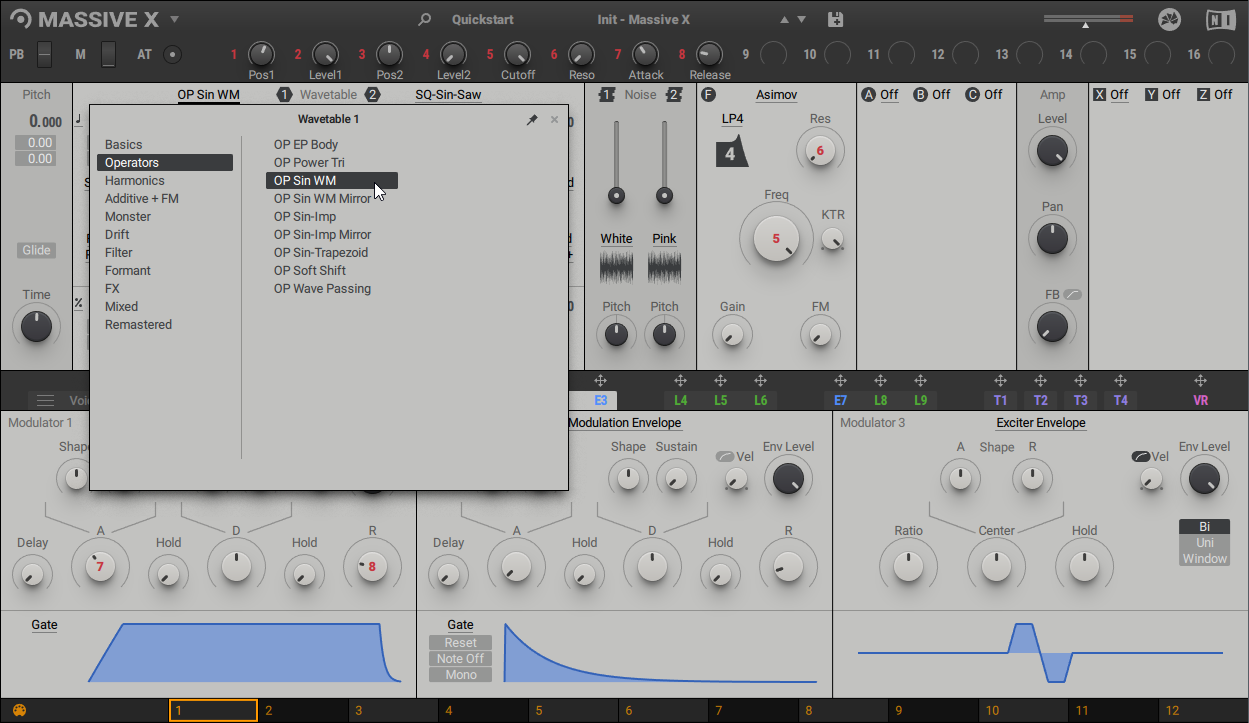
Task: Toggle the FB curve switch in Amp
Action: (1073, 295)
